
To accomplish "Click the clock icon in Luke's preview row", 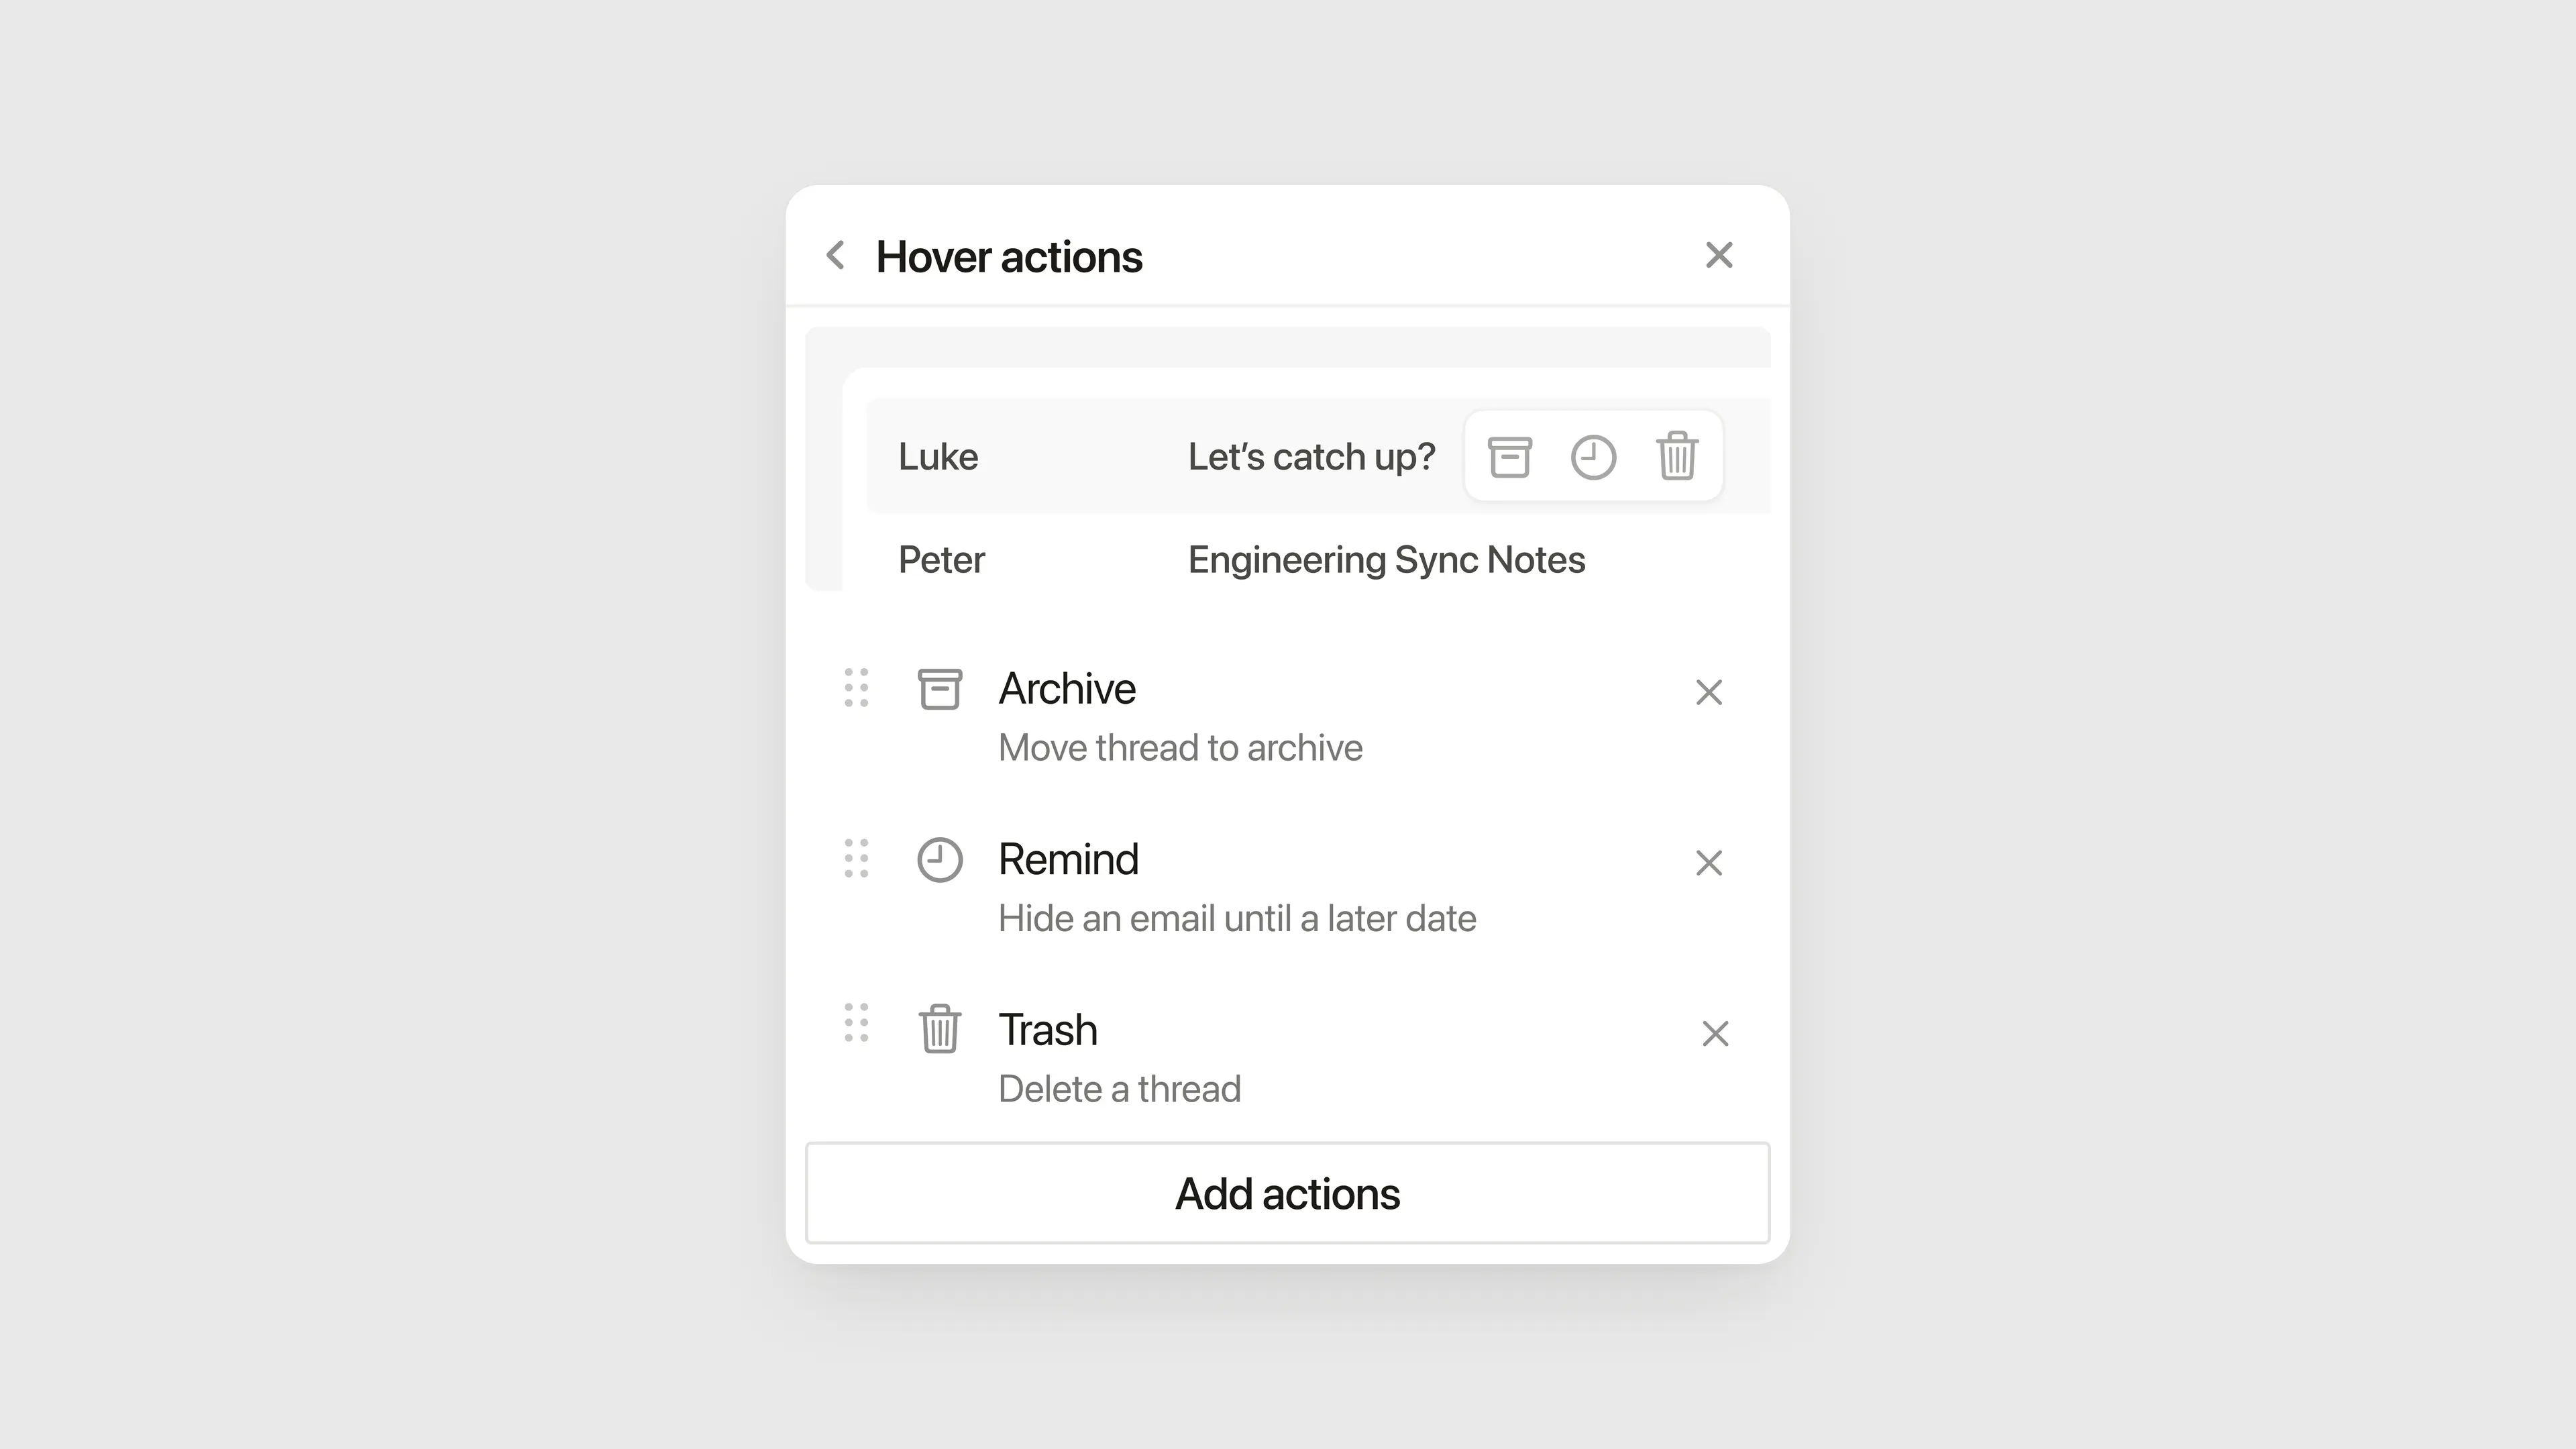I will point(1594,456).
